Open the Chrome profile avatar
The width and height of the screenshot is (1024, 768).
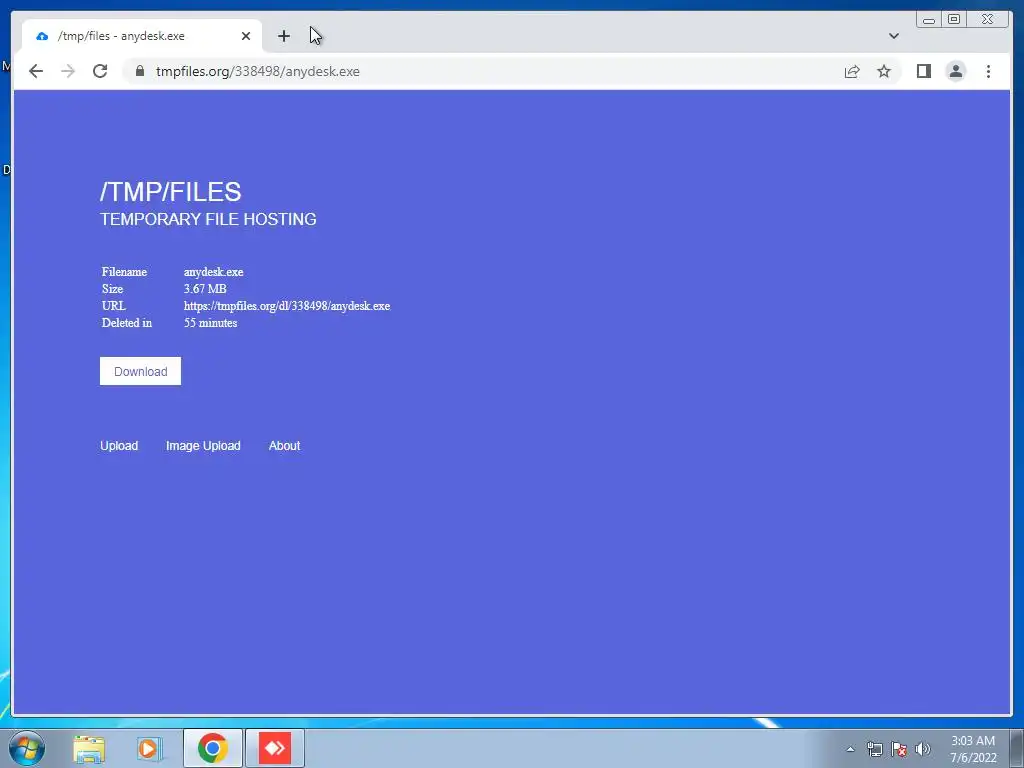point(956,71)
